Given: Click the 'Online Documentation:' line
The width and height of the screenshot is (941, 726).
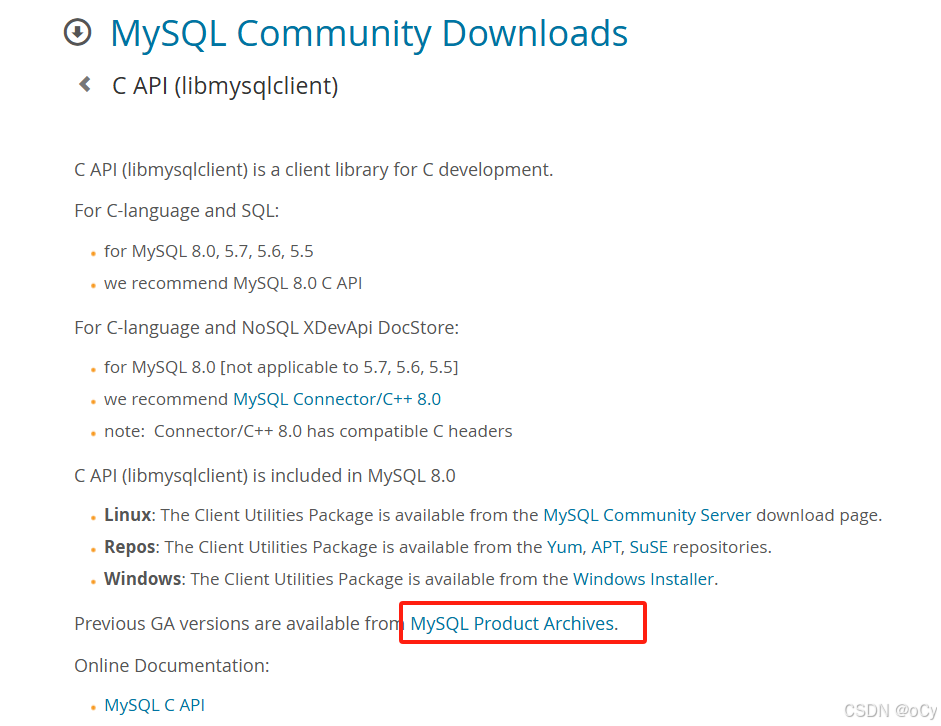Looking at the screenshot, I should (x=172, y=665).
